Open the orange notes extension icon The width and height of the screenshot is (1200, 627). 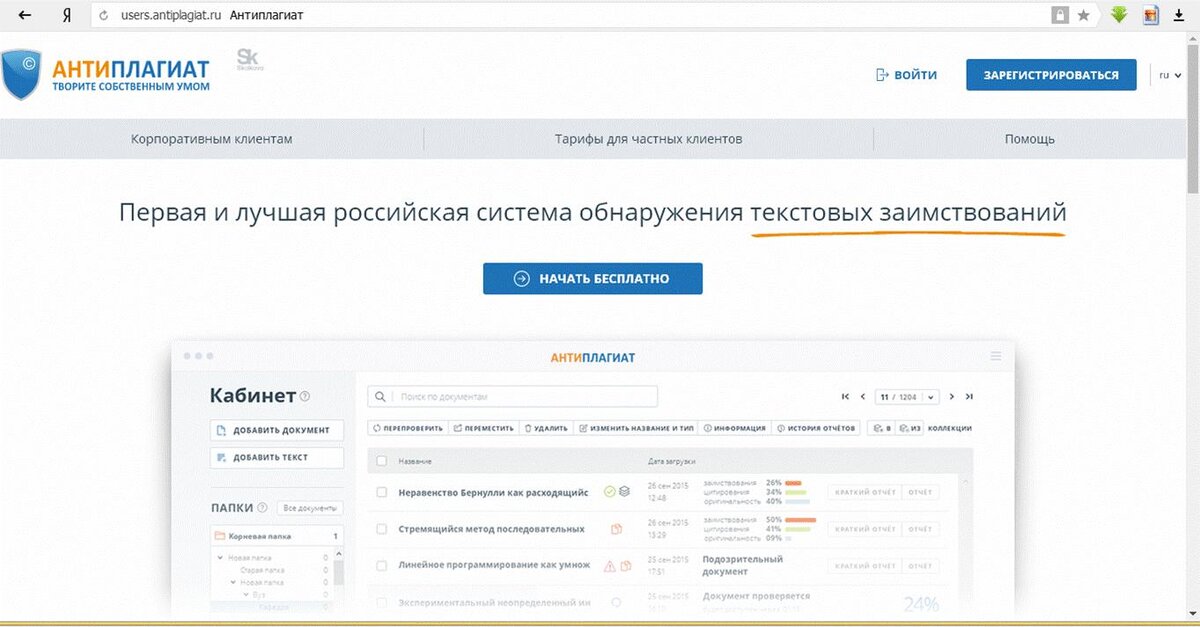pos(1151,15)
